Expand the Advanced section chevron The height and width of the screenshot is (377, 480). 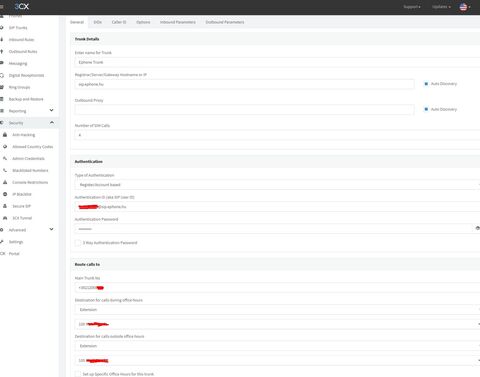click(x=51, y=229)
